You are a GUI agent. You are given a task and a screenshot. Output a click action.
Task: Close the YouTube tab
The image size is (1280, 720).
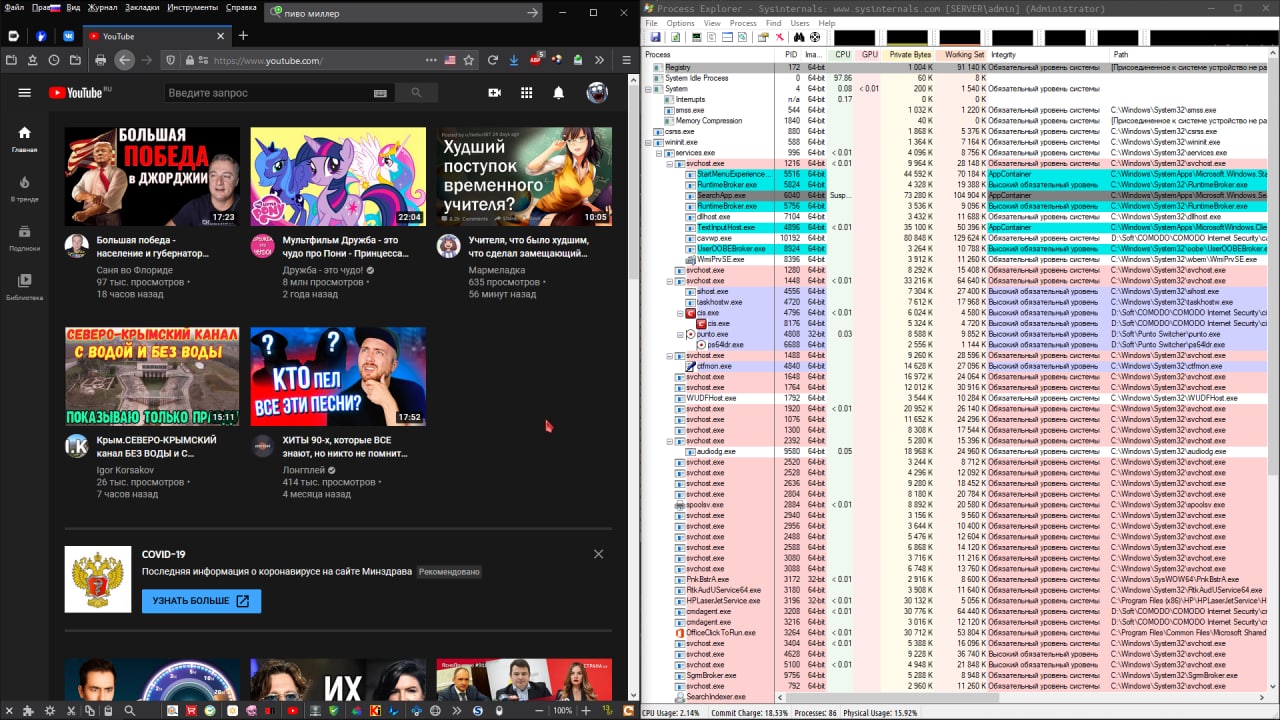220,36
